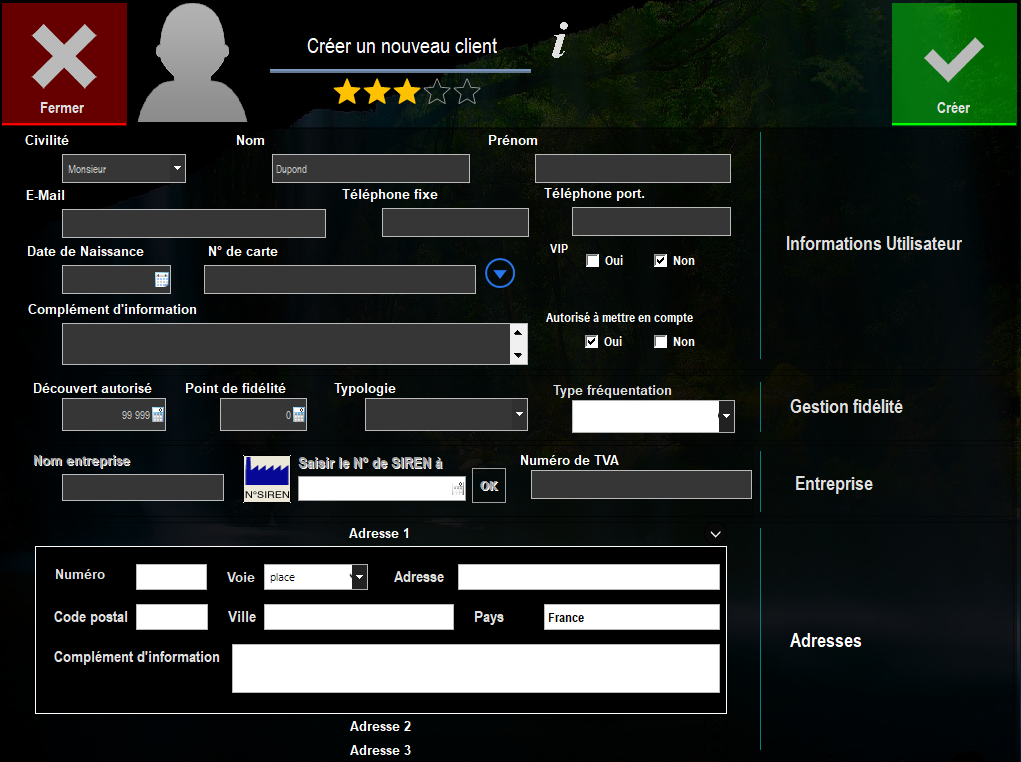Open the Point de fidélité calculator icon
Screen dimensions: 1021x762
click(x=299, y=415)
